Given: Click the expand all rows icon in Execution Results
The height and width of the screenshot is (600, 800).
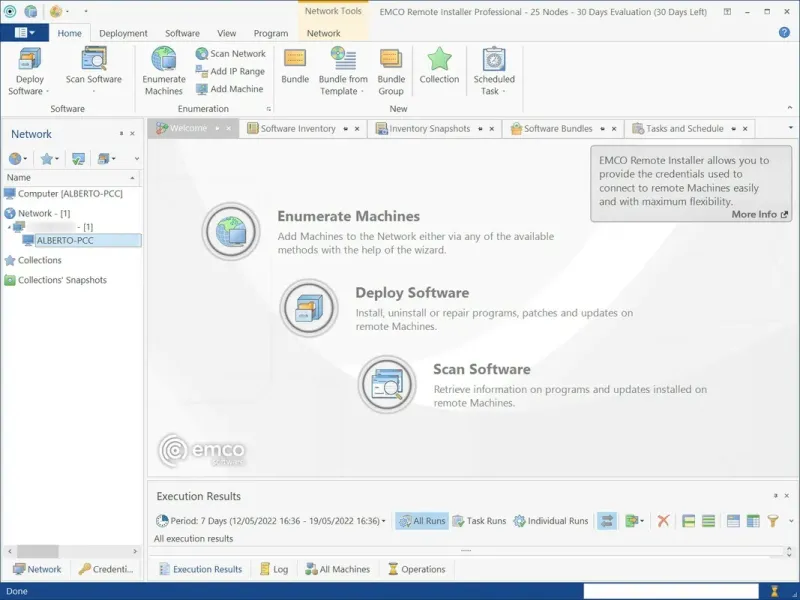Looking at the screenshot, I should pos(689,521).
